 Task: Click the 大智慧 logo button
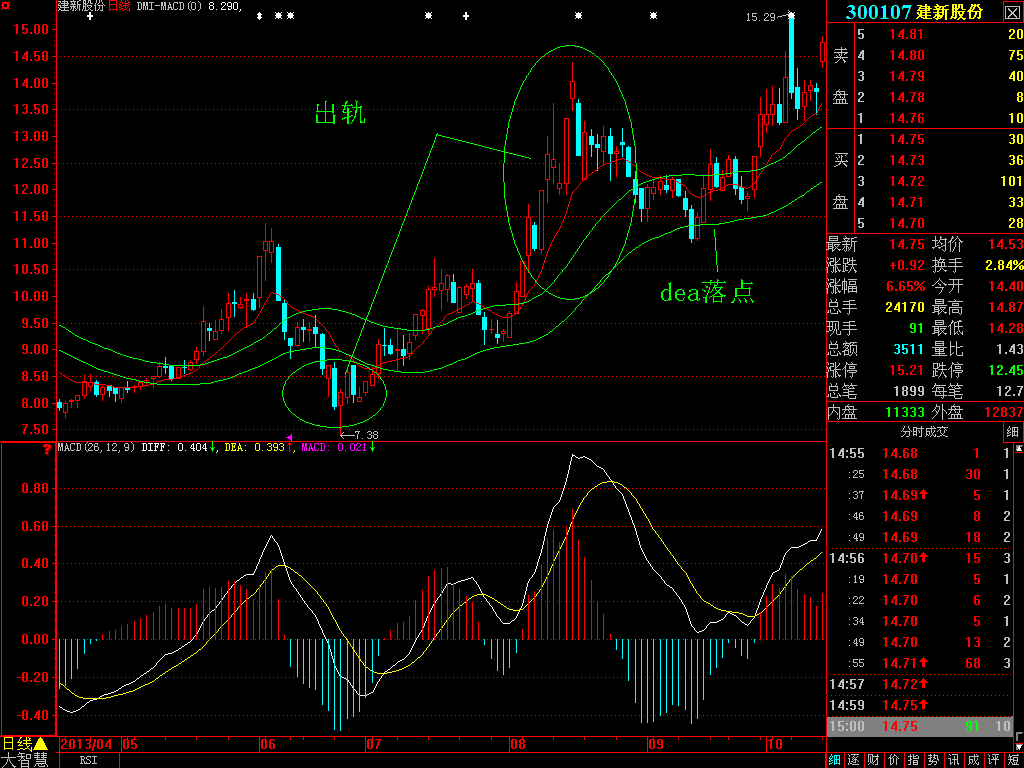[x=25, y=760]
